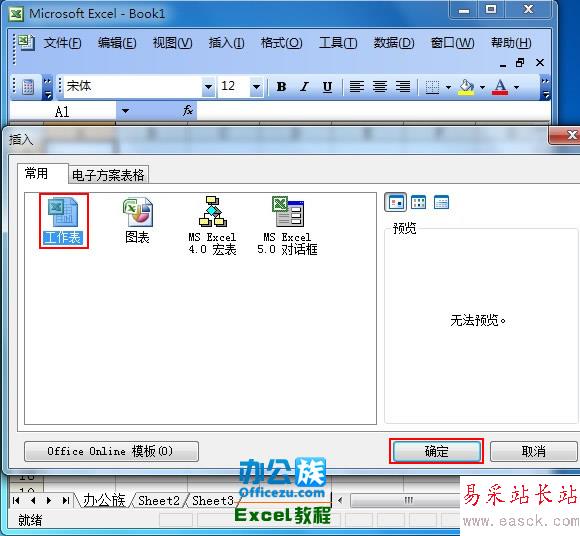Click Excel title bar application icon
This screenshot has height=536, width=580.
(17, 14)
